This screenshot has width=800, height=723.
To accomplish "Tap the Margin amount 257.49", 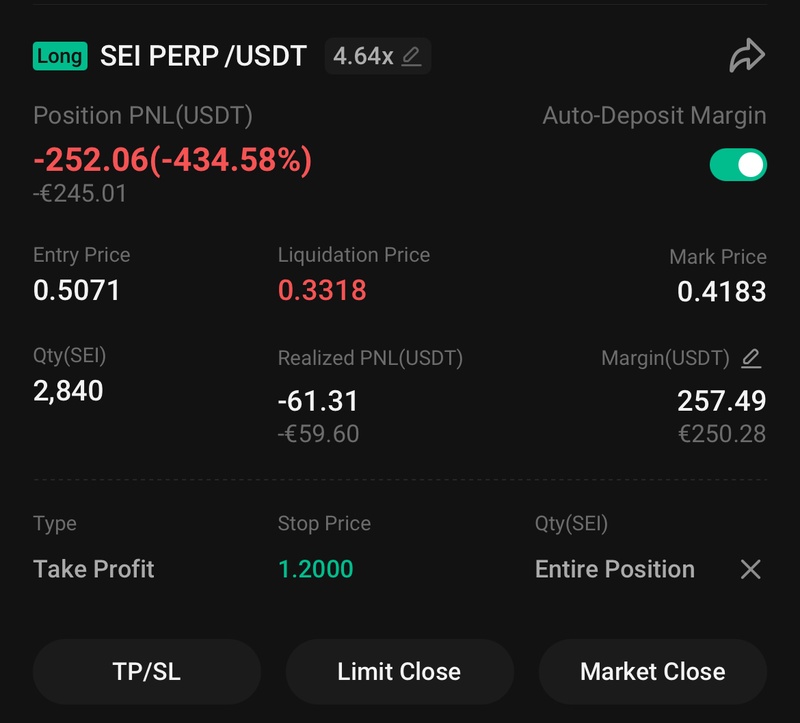I will 721,401.
